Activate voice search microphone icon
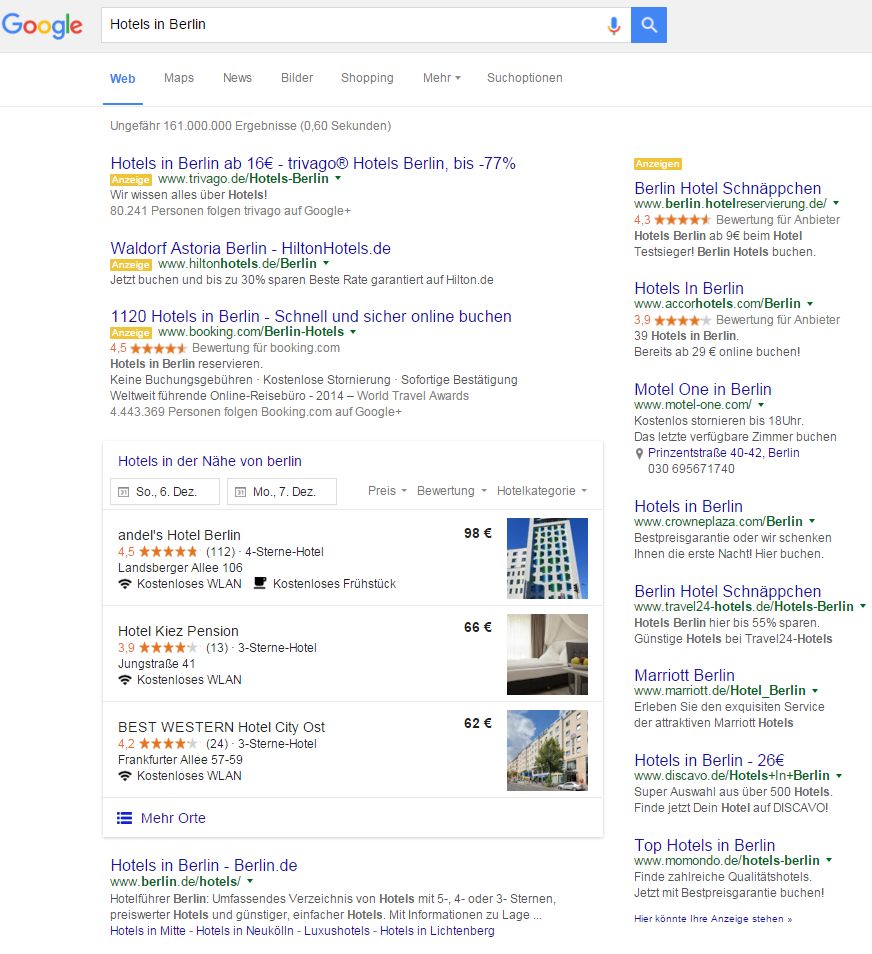872x954 pixels. [x=614, y=26]
